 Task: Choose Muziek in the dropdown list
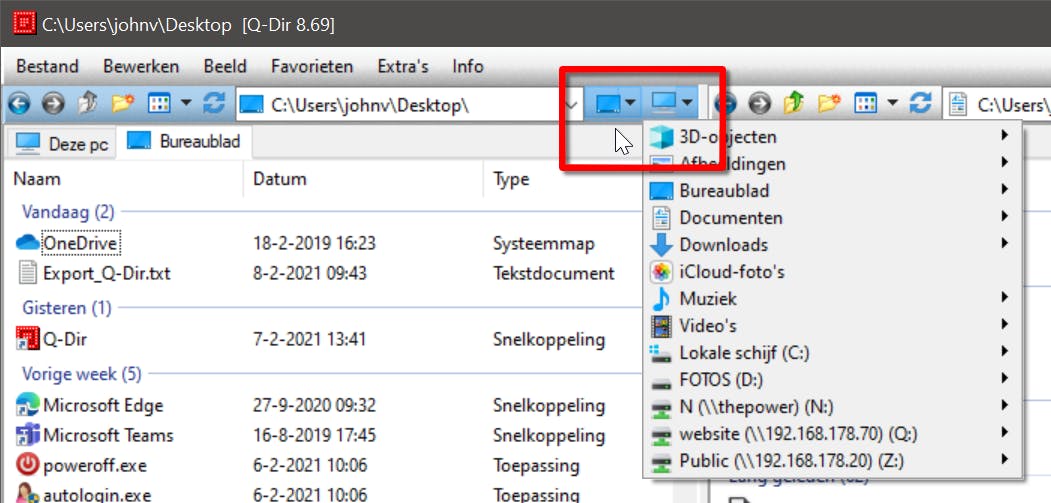coord(832,298)
